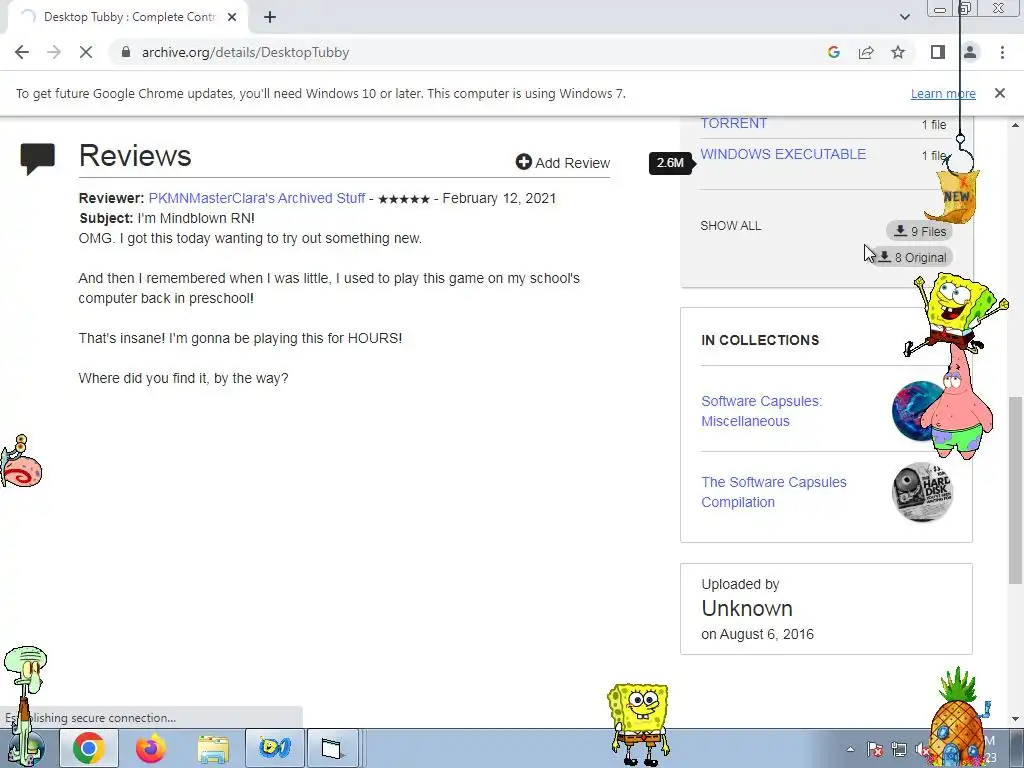Viewport: 1024px width, 768px height.
Task: Click the I'm Mindblown RN! subject
Action: click(196, 218)
